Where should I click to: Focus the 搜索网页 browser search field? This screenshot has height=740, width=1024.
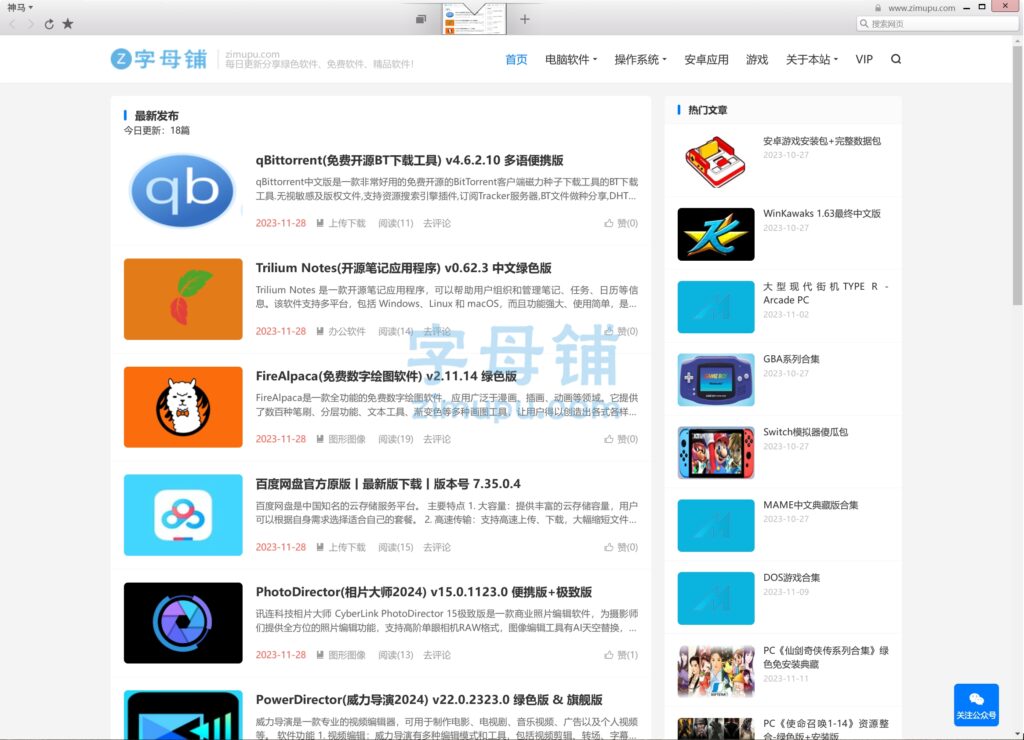click(937, 24)
